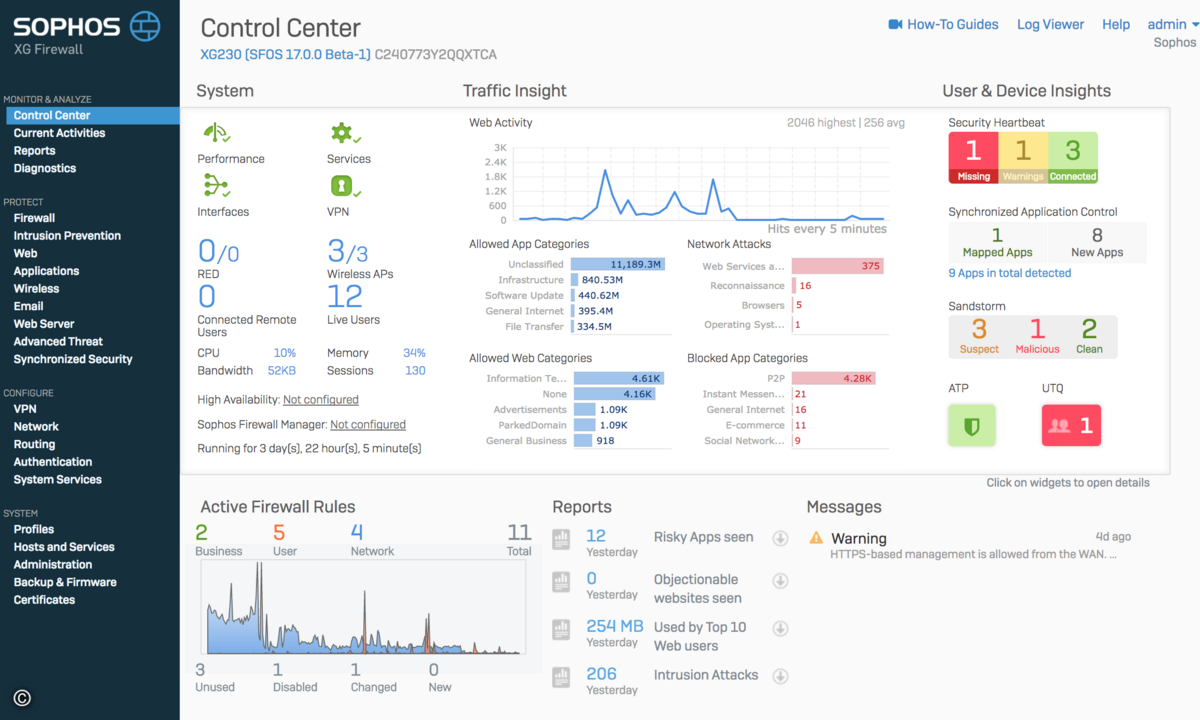The height and width of the screenshot is (720, 1200).
Task: Click the ATP shield widget
Action: (971, 426)
